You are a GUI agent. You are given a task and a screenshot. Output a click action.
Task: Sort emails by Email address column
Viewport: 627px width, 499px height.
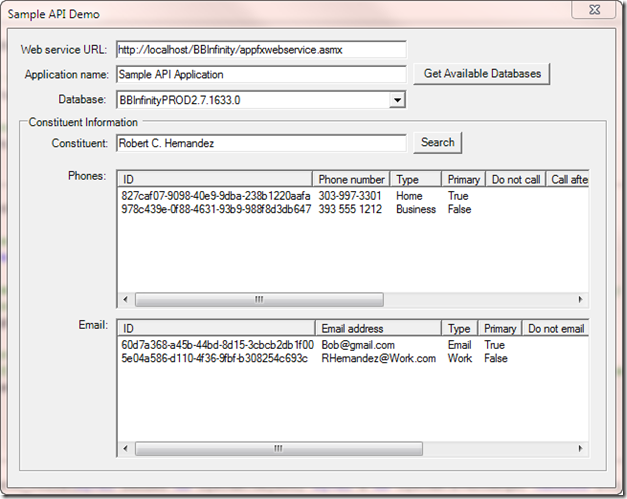click(x=380, y=328)
